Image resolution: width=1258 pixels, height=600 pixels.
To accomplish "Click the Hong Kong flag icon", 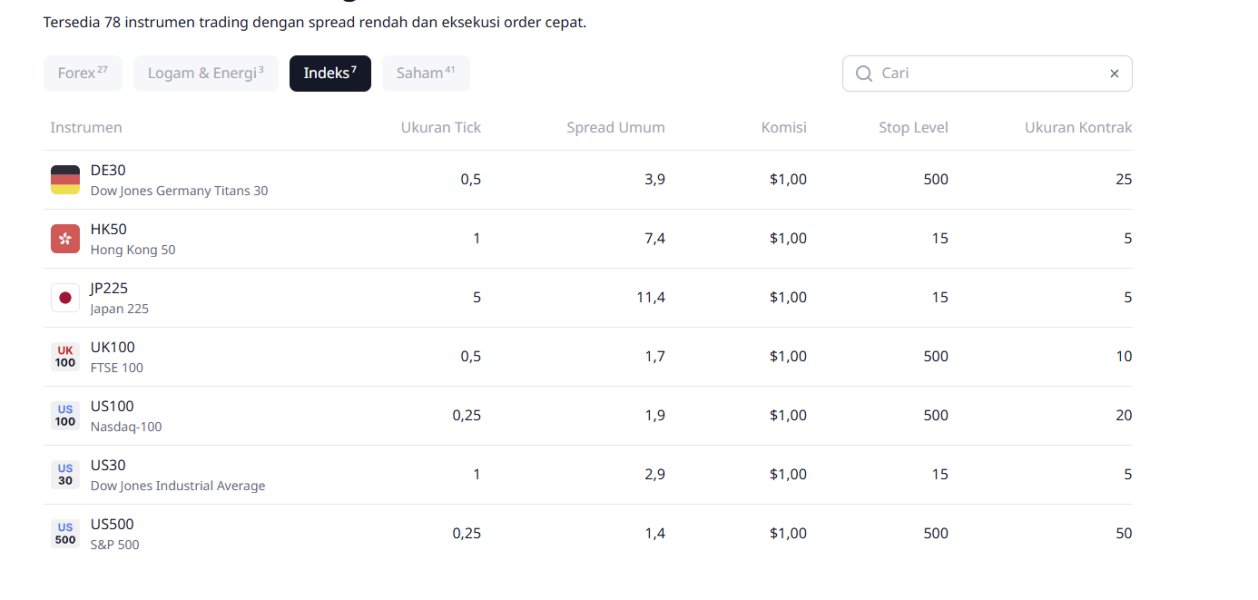I will click(x=65, y=239).
